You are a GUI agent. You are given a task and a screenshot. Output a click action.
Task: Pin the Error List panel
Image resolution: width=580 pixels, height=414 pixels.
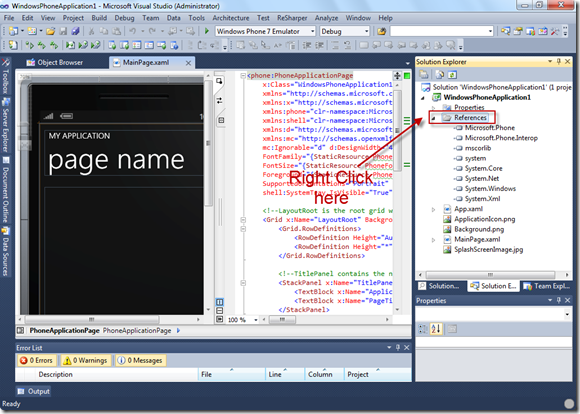coord(398,347)
